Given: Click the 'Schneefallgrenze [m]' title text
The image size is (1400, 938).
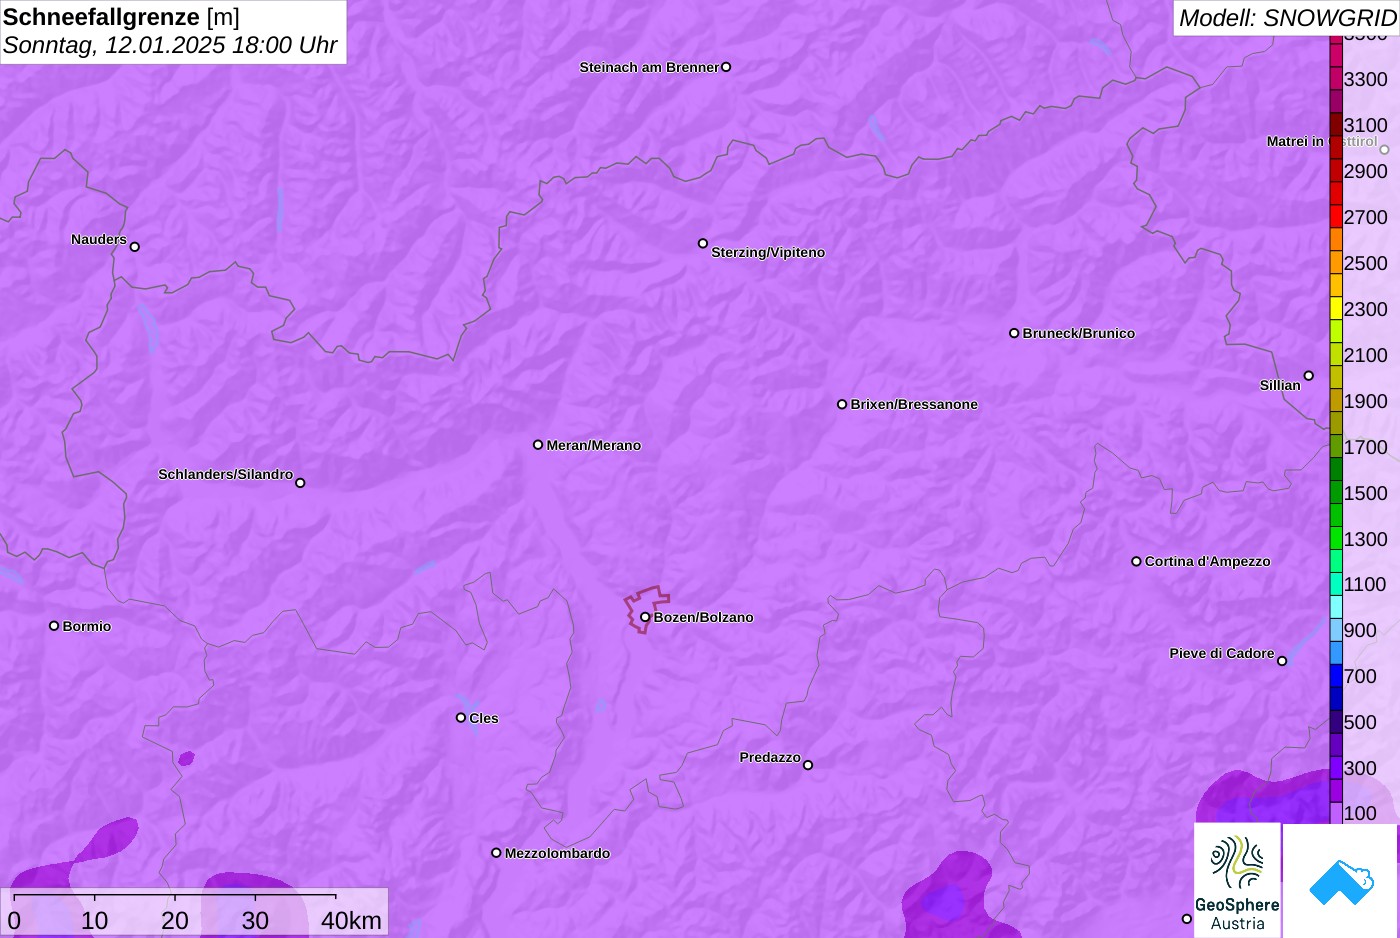Looking at the screenshot, I should [x=121, y=17].
